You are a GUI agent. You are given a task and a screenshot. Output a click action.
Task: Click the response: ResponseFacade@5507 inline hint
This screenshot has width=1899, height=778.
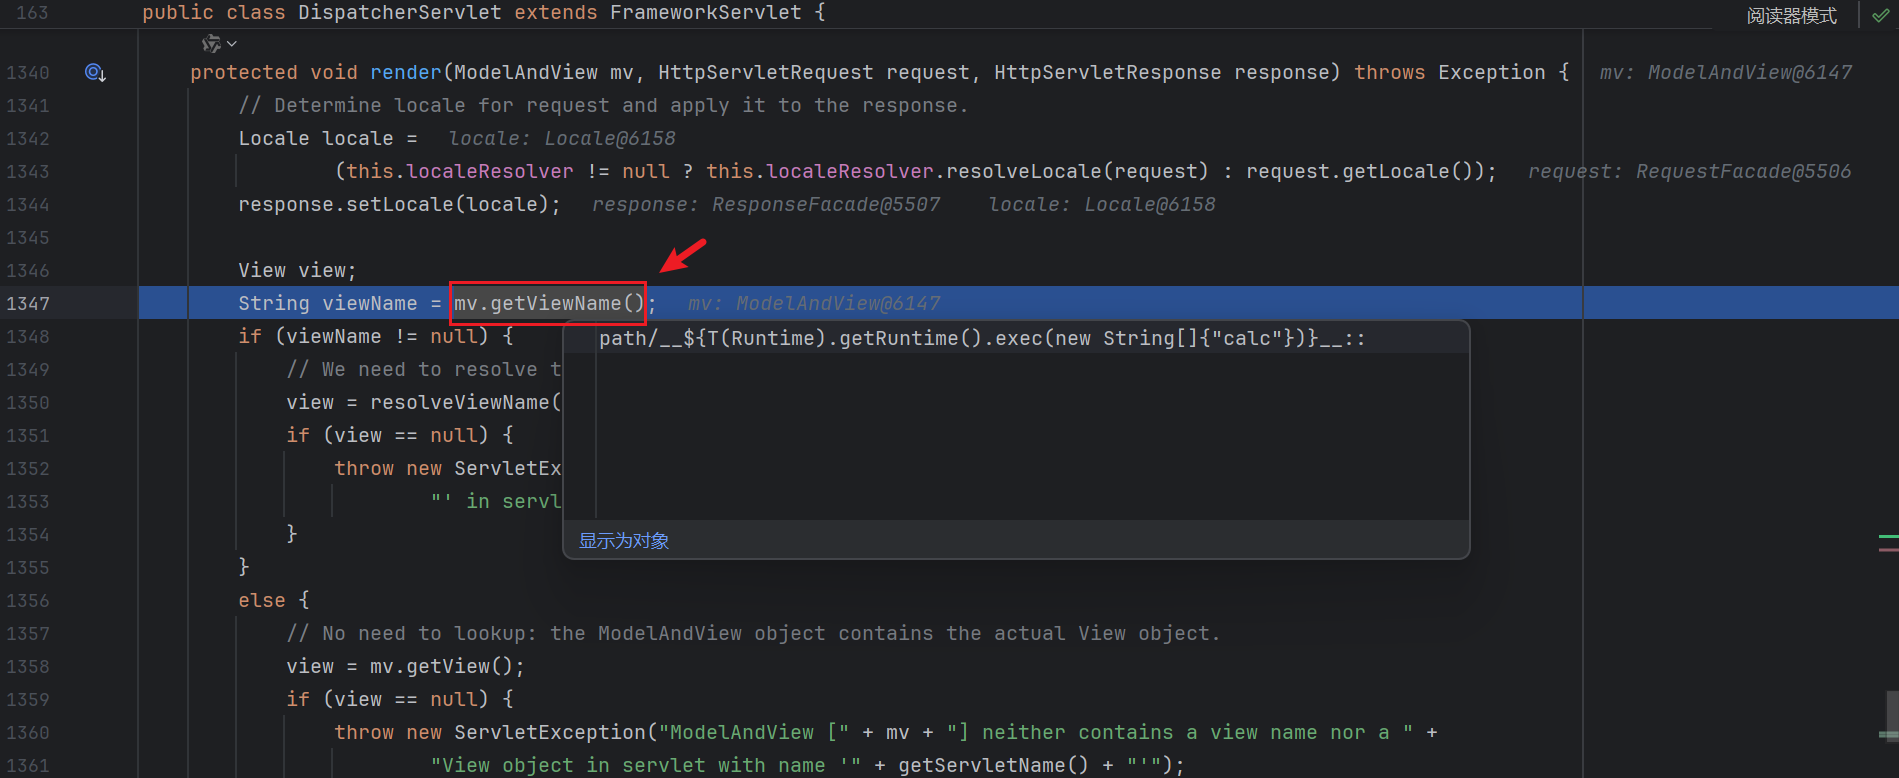[x=766, y=204]
